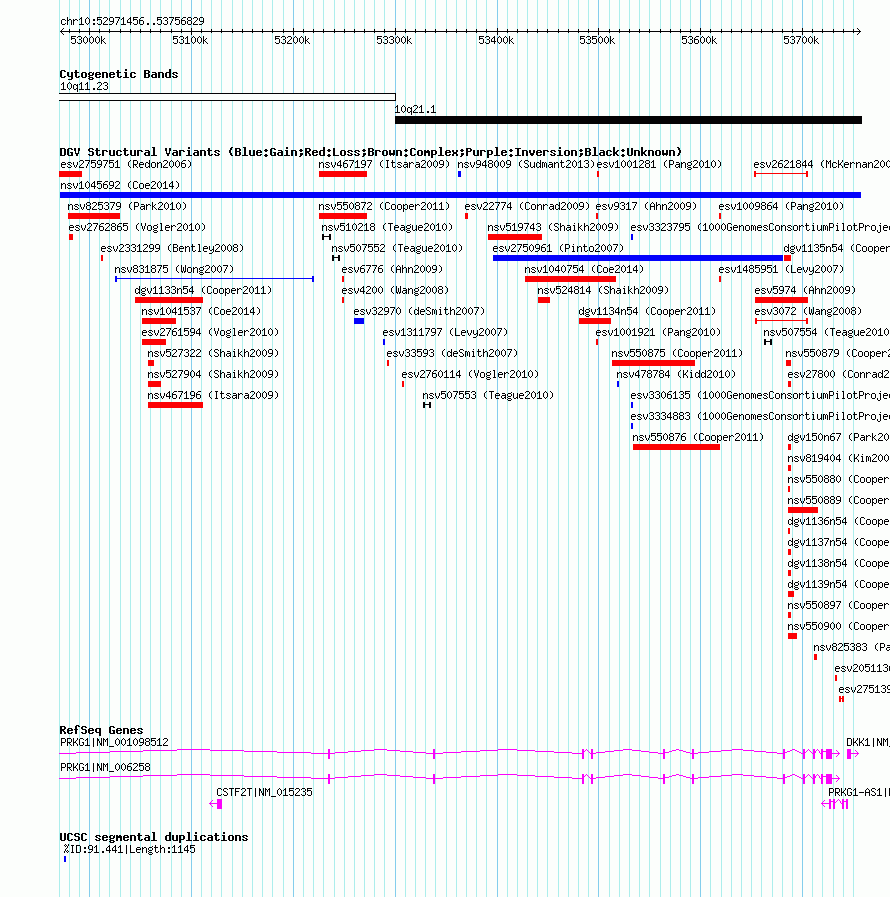
Task: Click the esv2762865 (Vogler2010) label
Action: click(x=137, y=227)
